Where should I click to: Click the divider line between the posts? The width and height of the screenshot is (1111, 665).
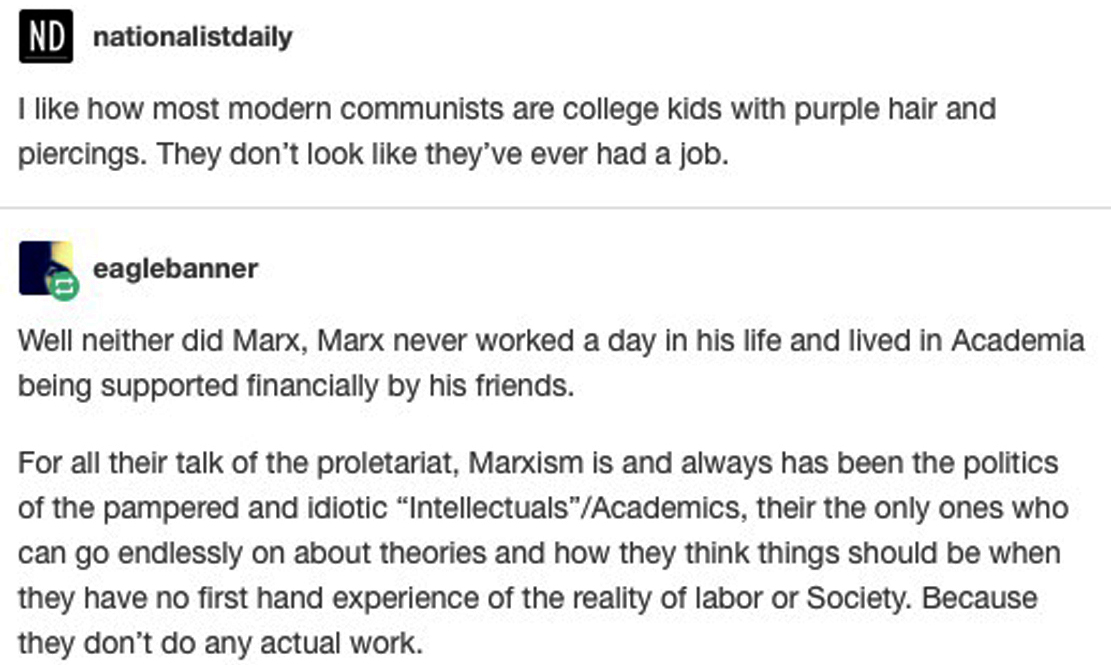555,208
